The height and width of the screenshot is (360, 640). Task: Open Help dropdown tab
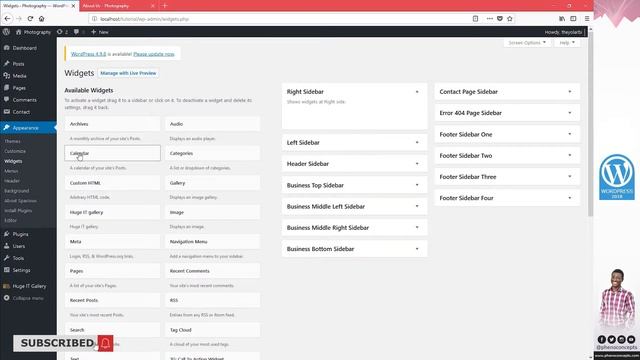coord(567,42)
